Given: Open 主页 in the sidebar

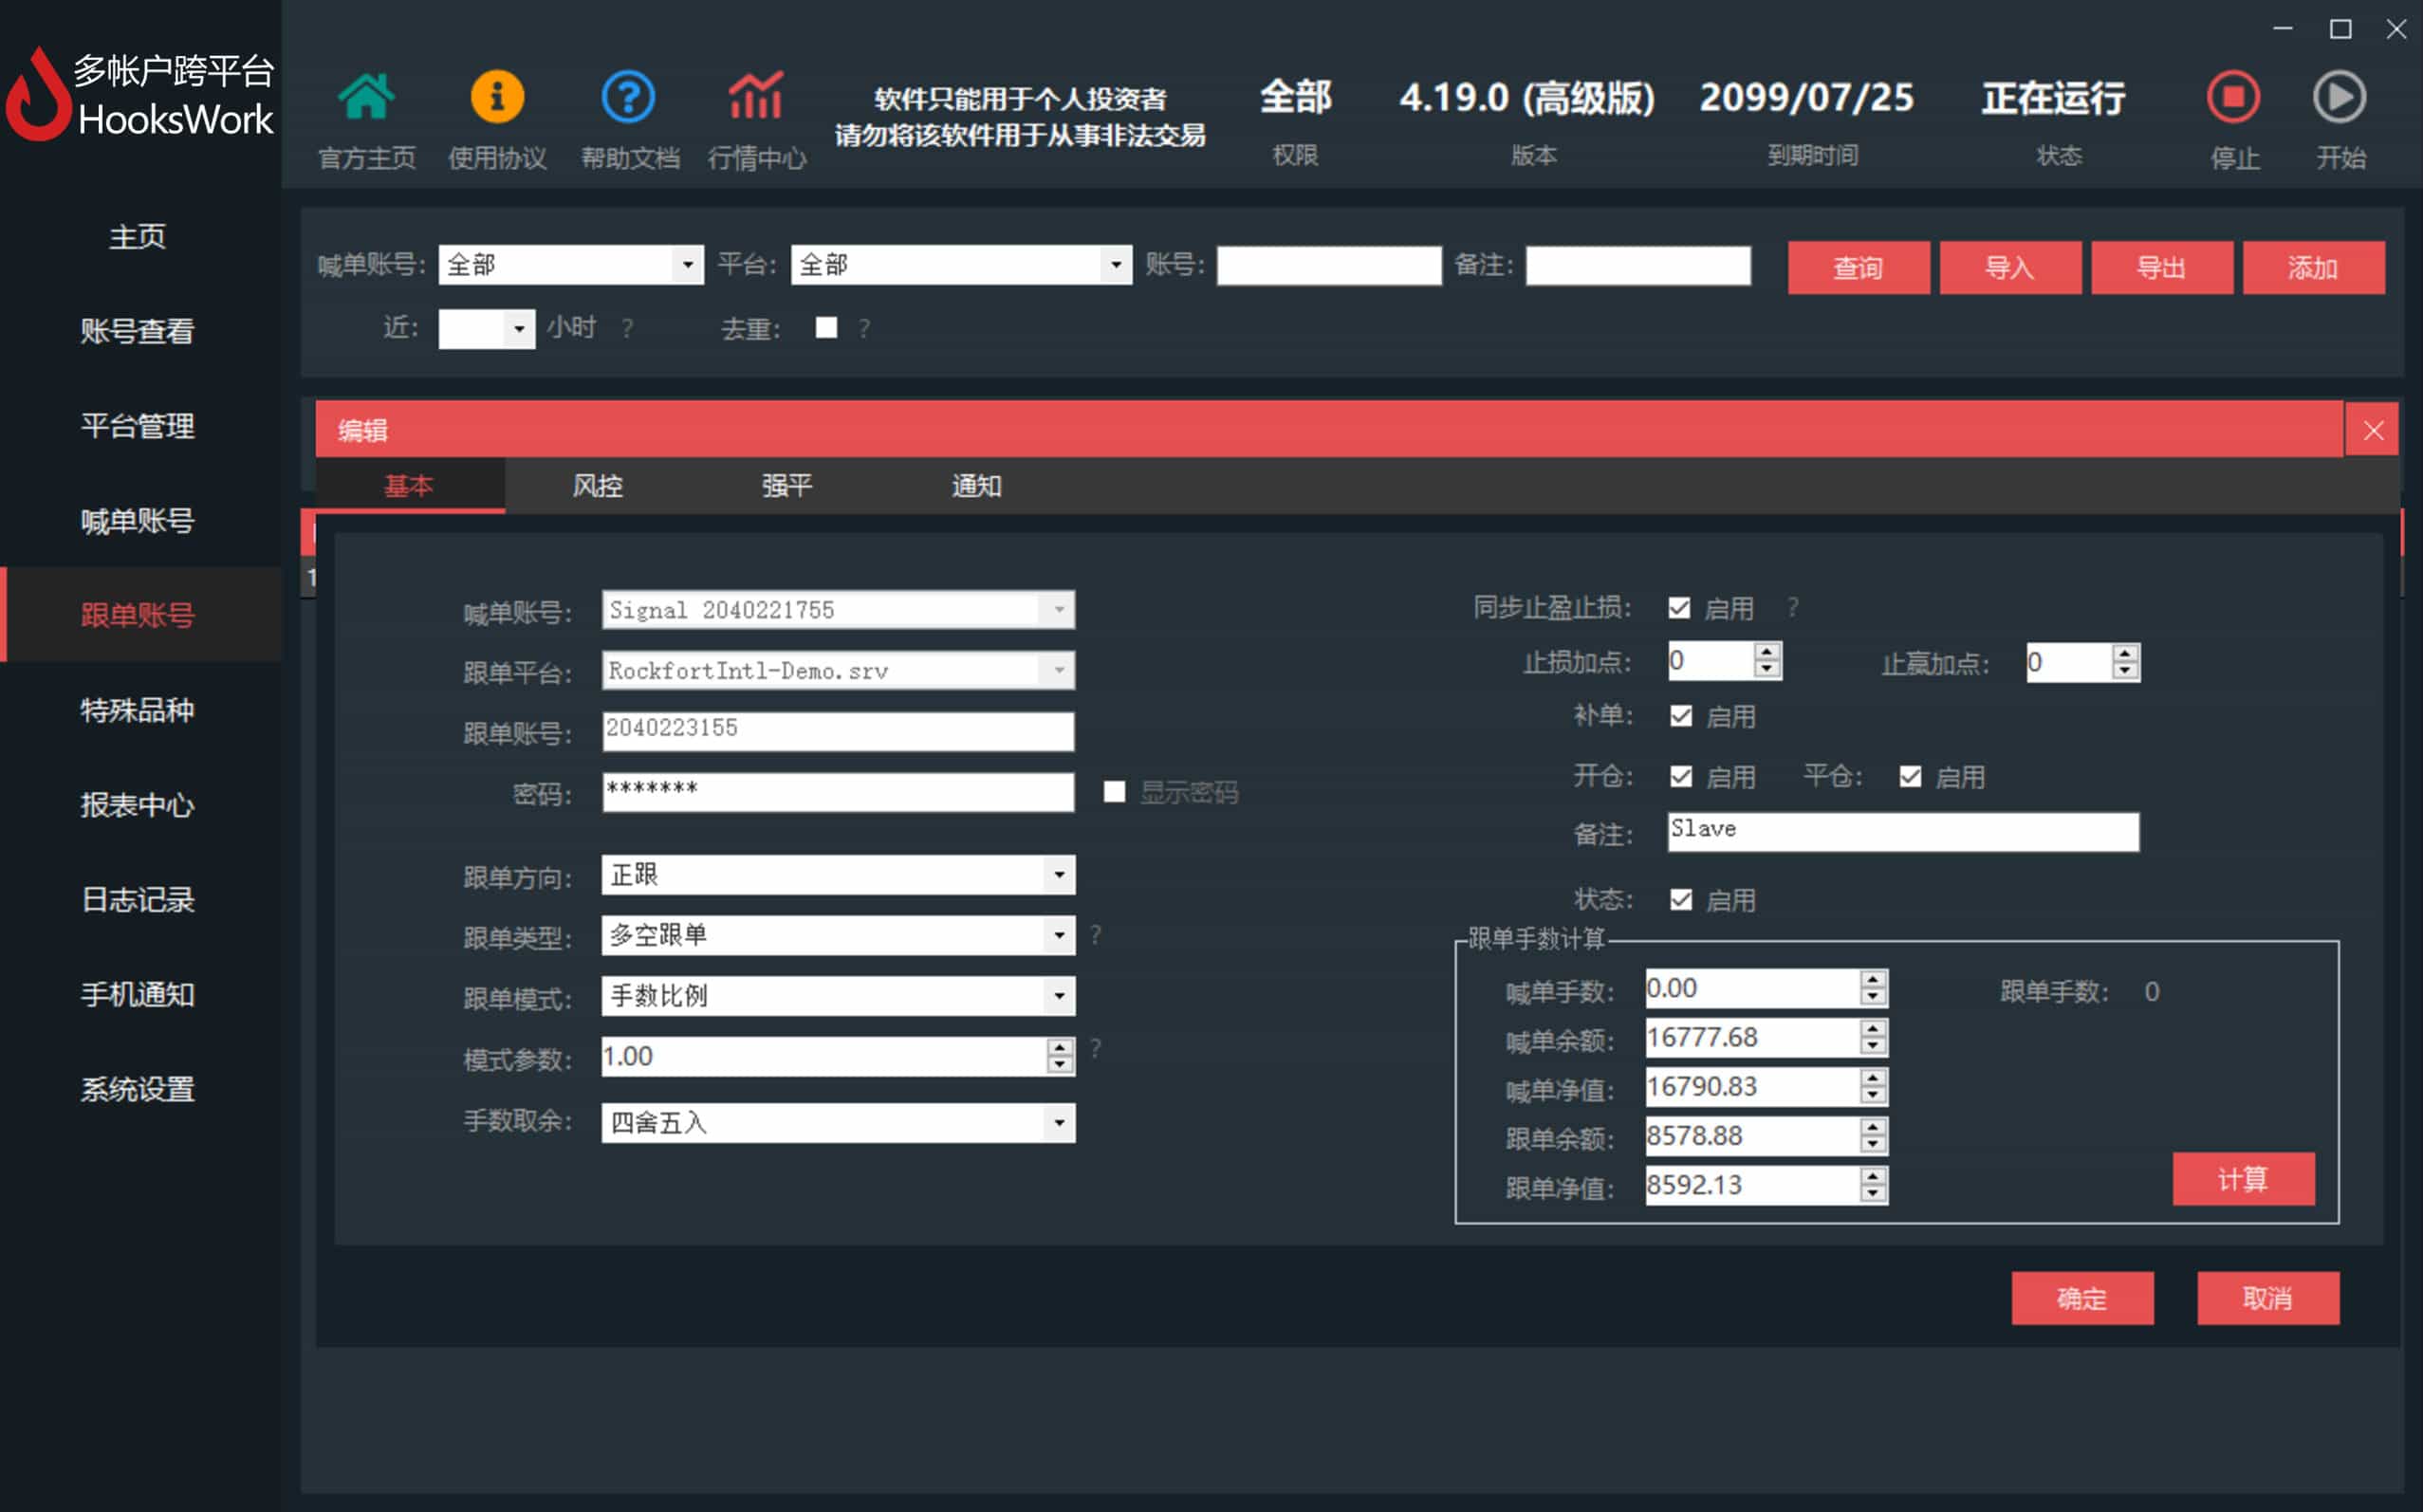Looking at the screenshot, I should click(139, 237).
